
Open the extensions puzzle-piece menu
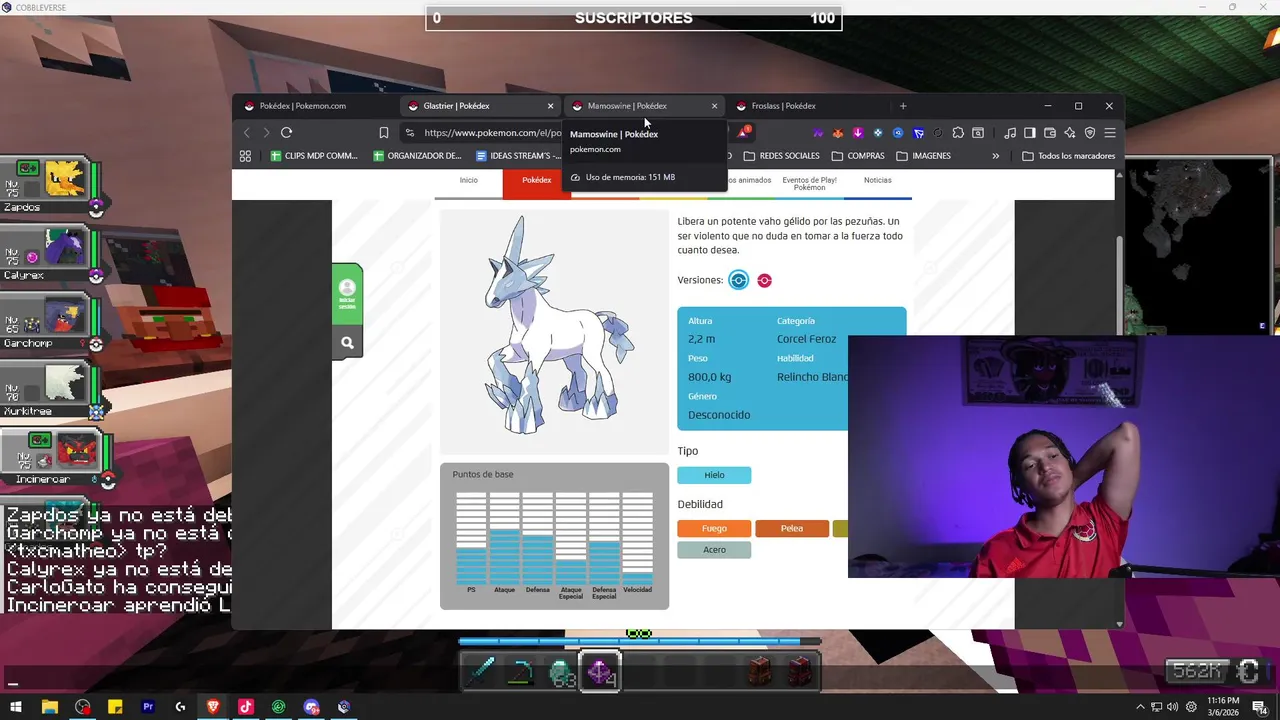(958, 132)
